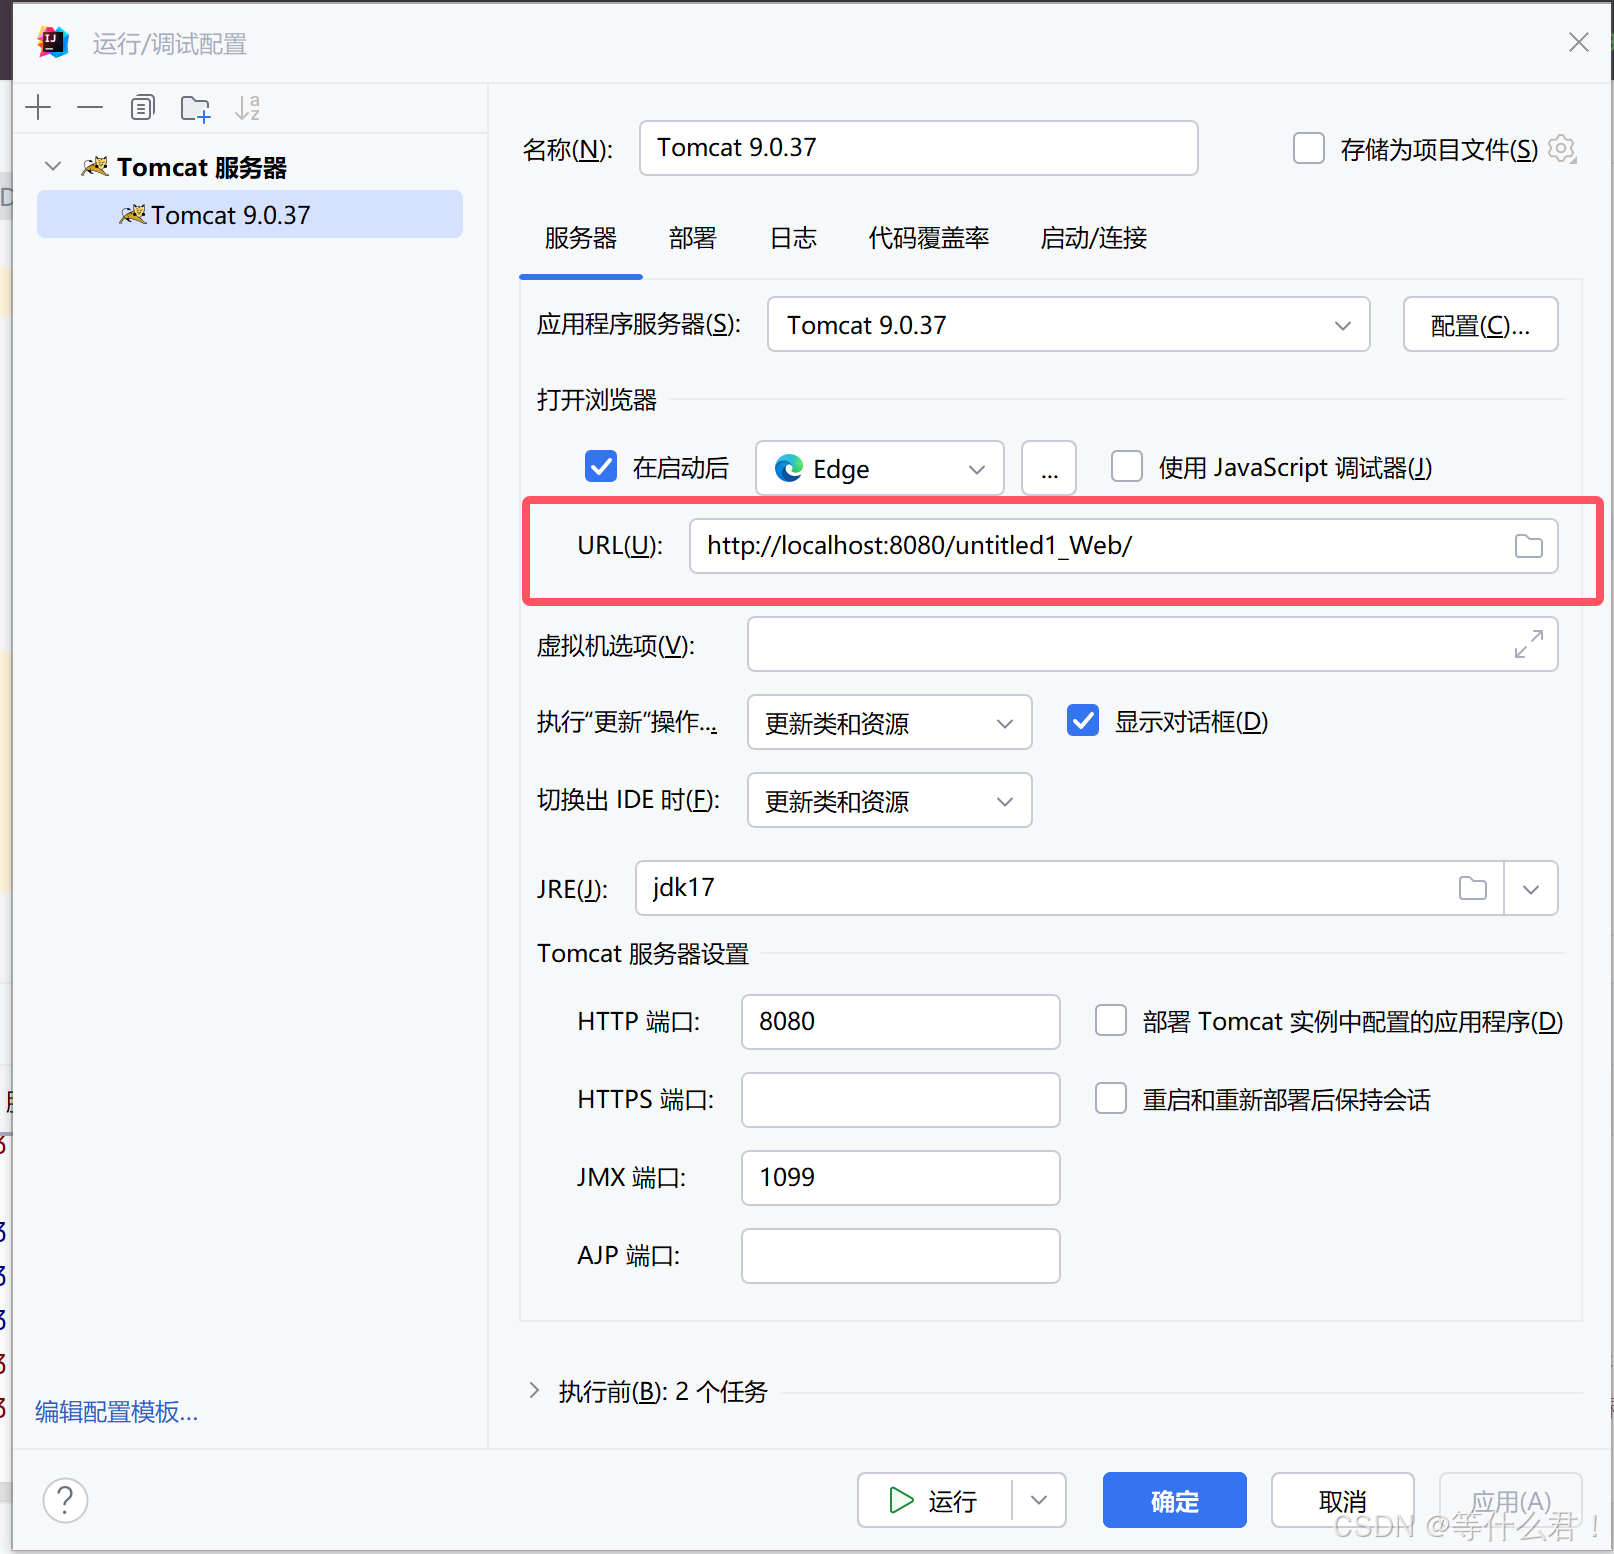Switch to the Logs tab
The width and height of the screenshot is (1614, 1554).
tap(793, 238)
